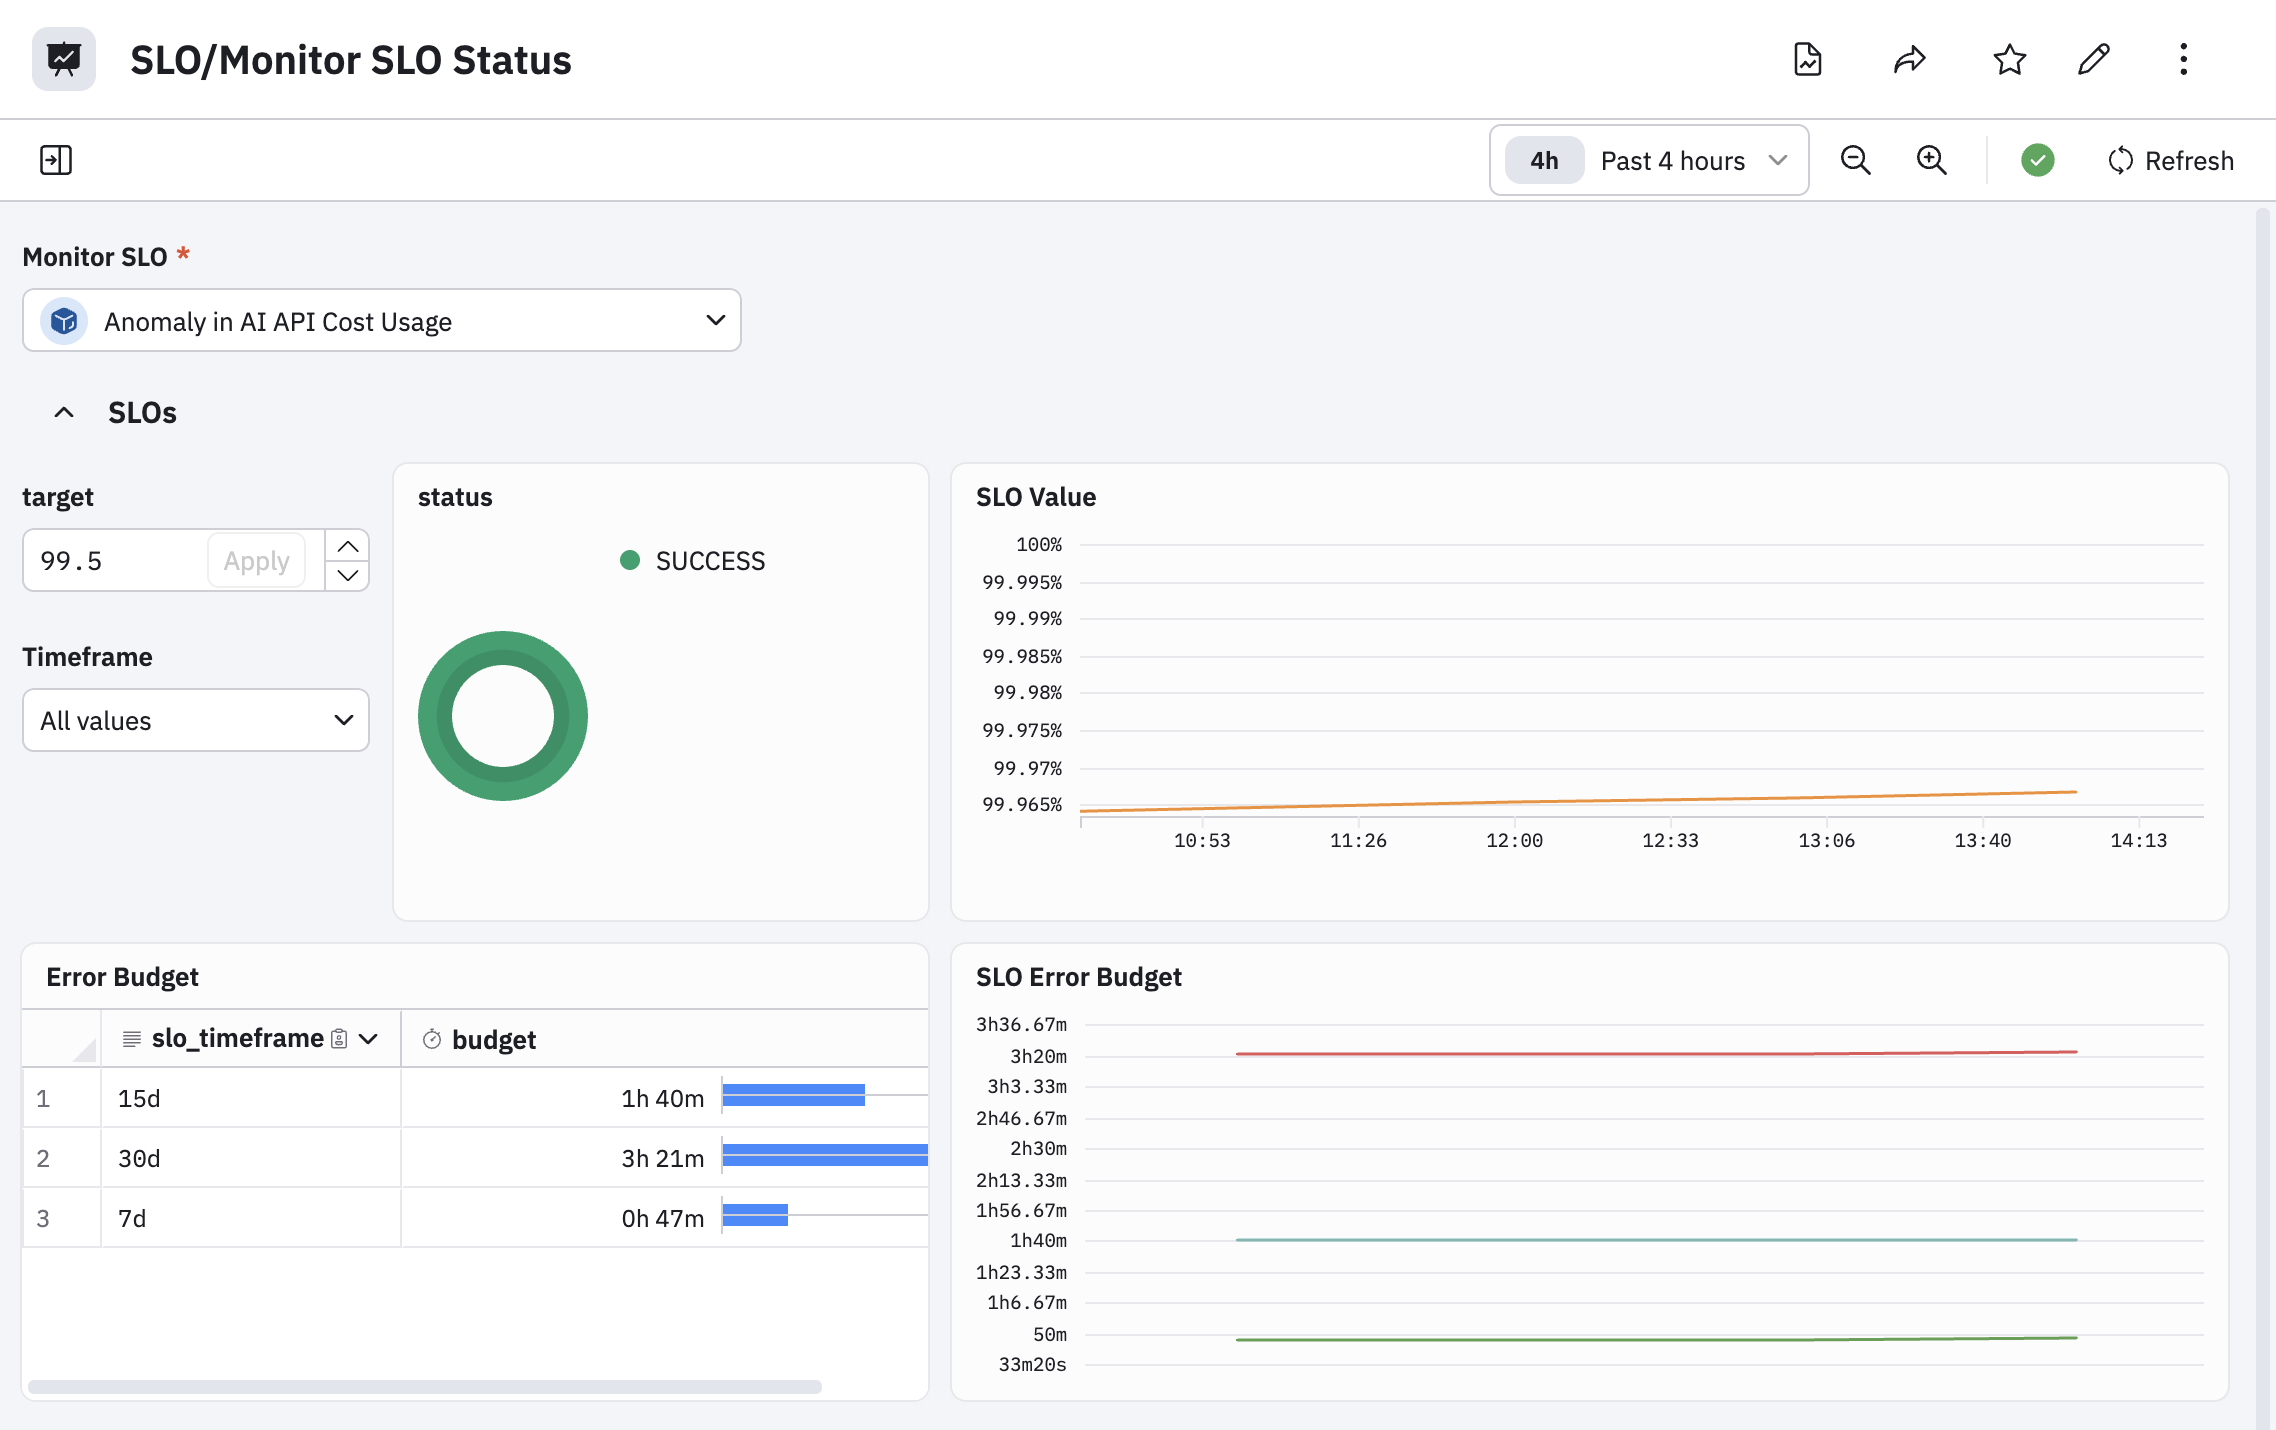The width and height of the screenshot is (2276, 1430).
Task: Click the Apply button for target
Action: [256, 561]
